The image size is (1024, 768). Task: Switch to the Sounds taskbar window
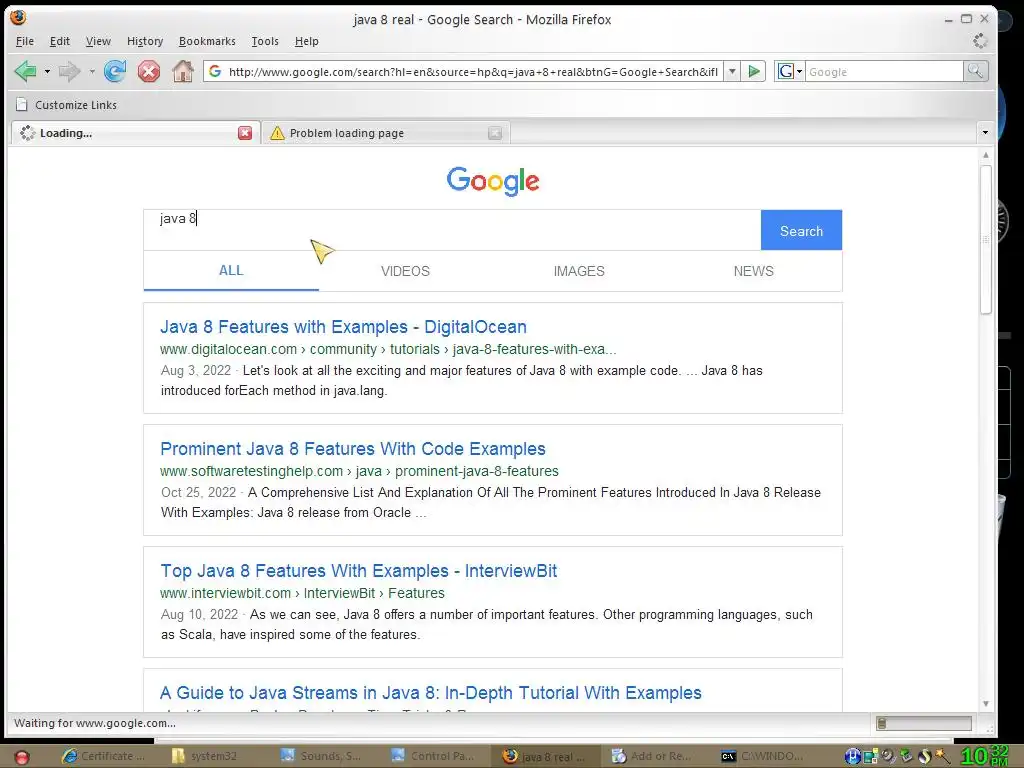(321, 756)
